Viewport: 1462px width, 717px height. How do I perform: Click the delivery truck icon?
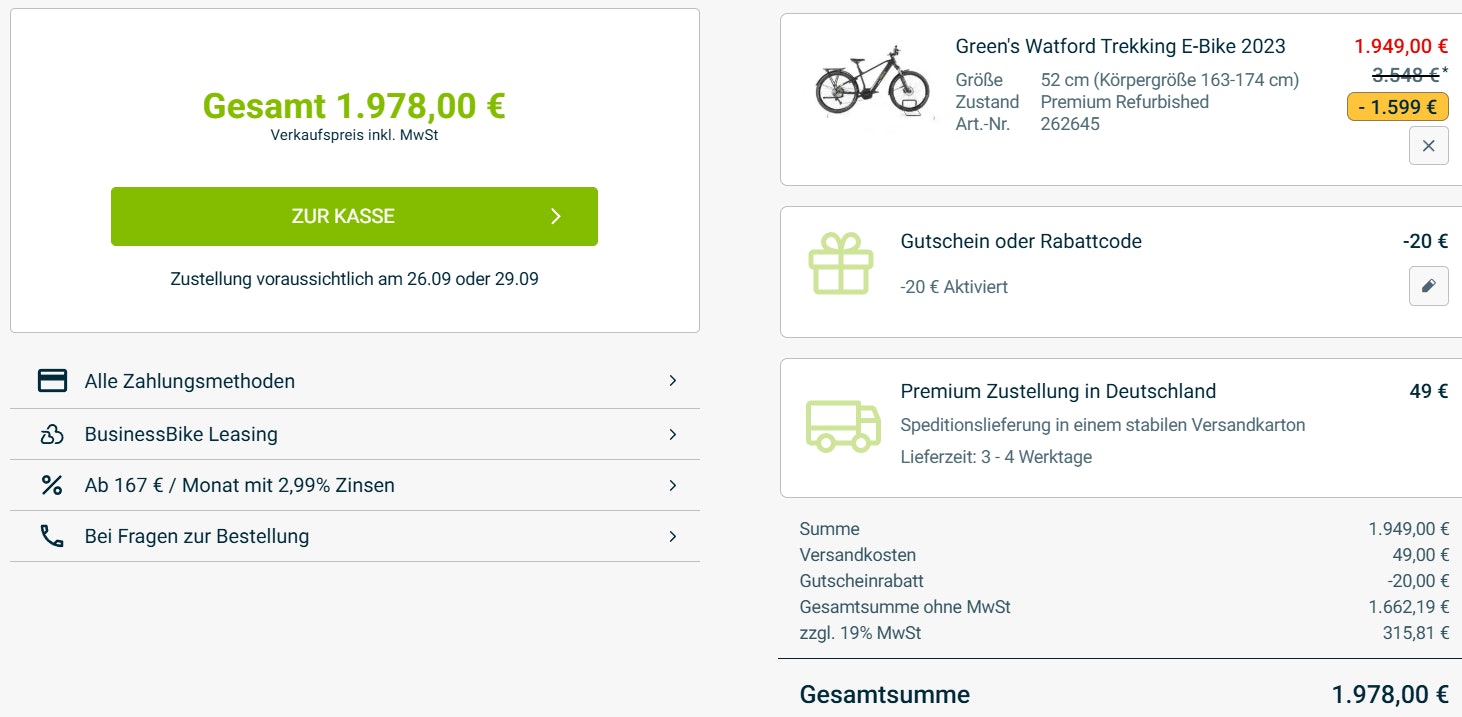pos(843,425)
